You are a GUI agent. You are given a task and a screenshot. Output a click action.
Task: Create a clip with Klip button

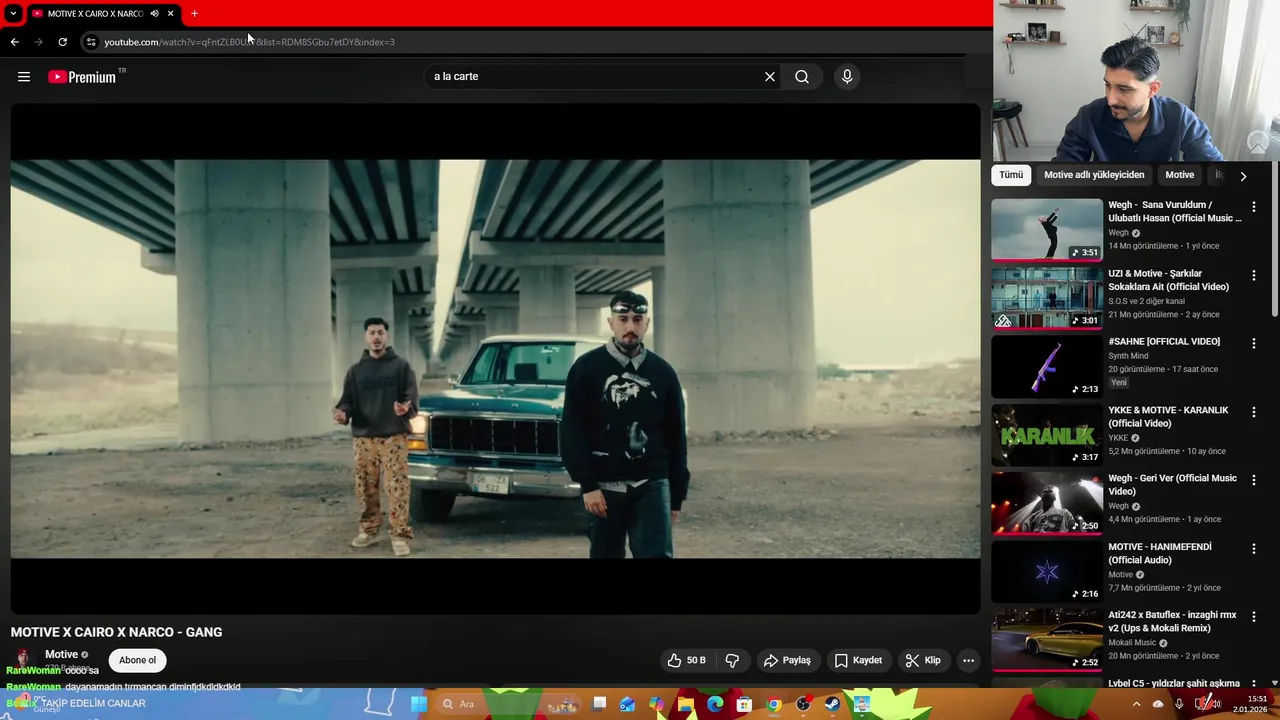[x=923, y=660]
